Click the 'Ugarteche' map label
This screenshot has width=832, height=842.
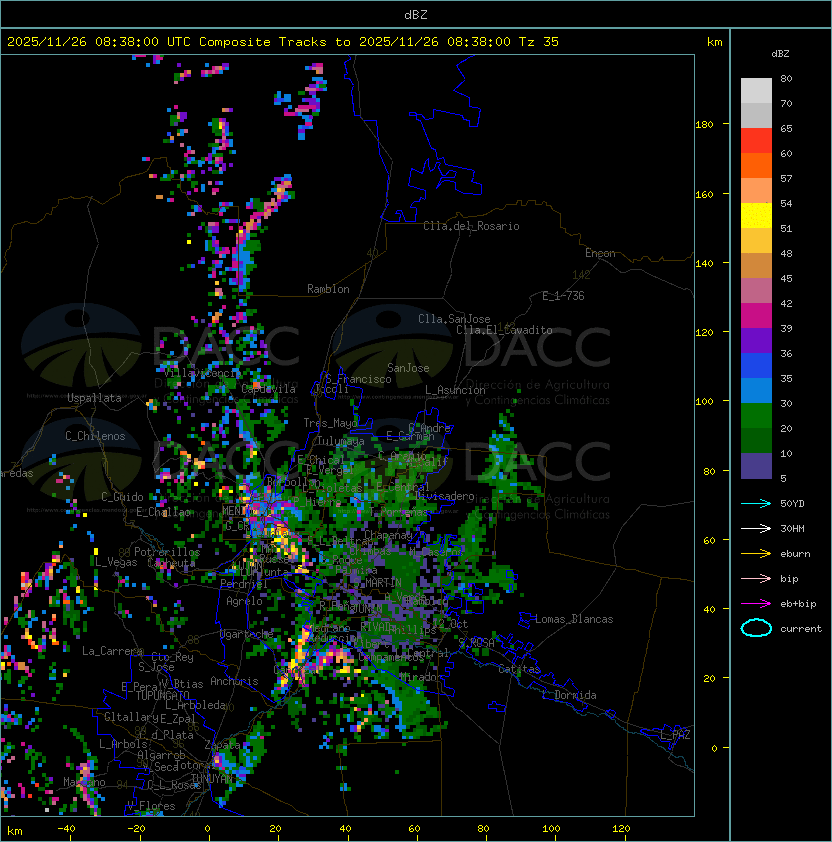[x=247, y=634]
